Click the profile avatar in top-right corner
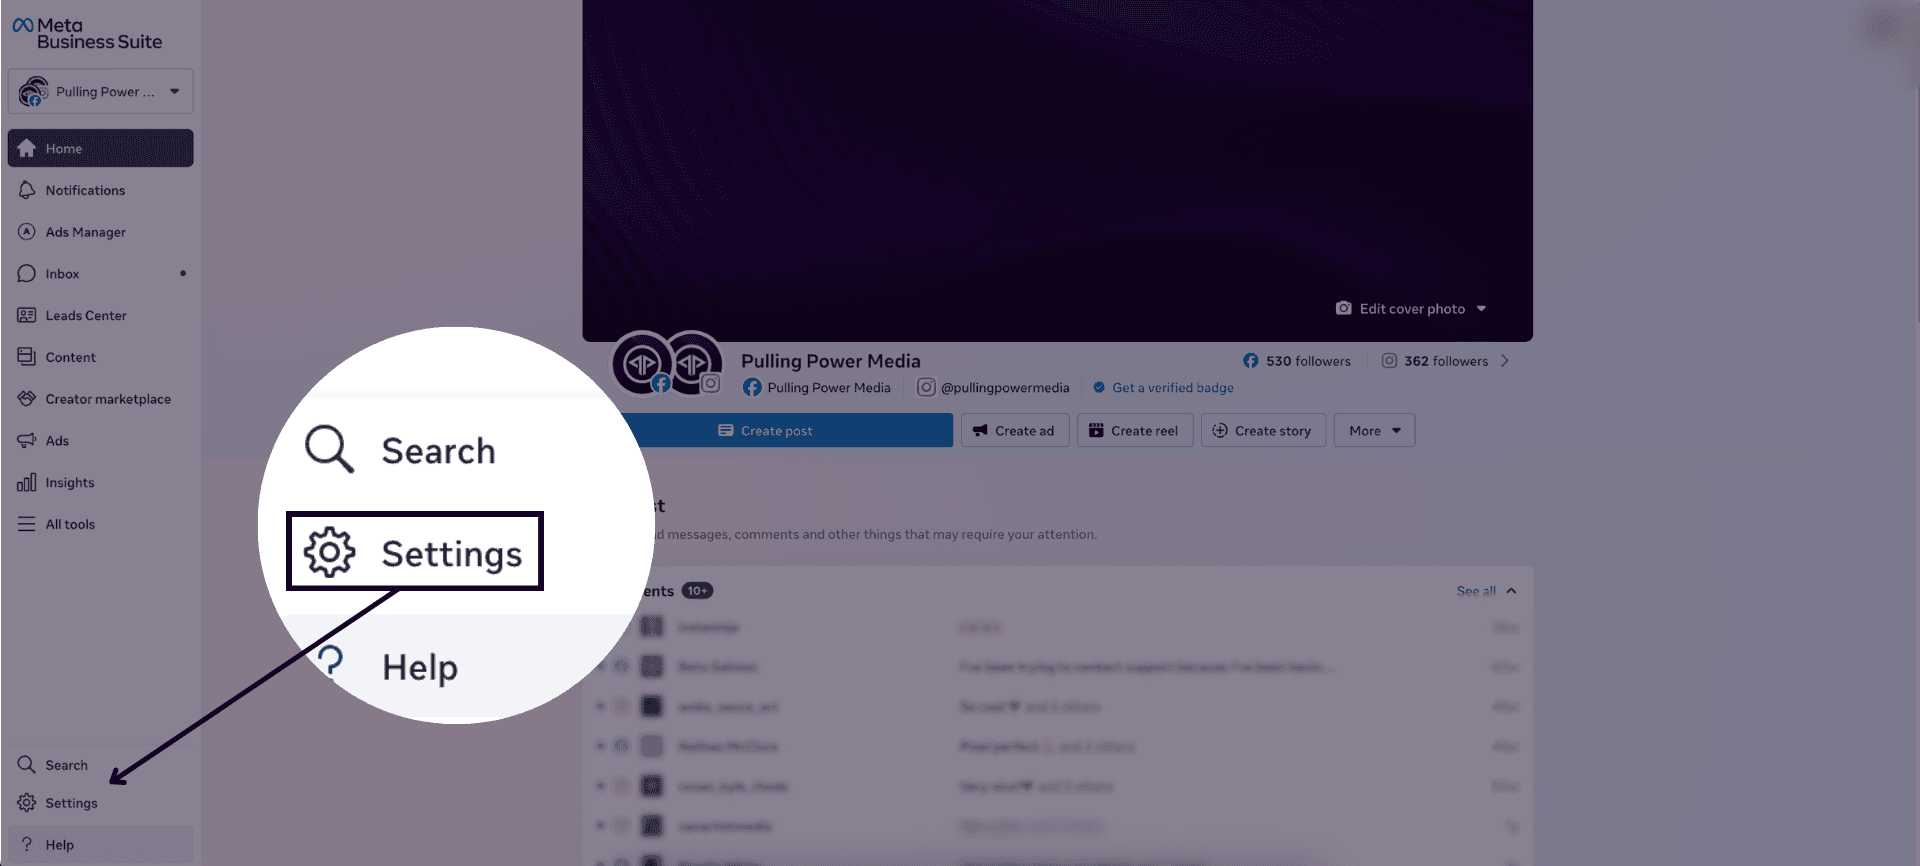This screenshot has height=866, width=1920. (1885, 26)
